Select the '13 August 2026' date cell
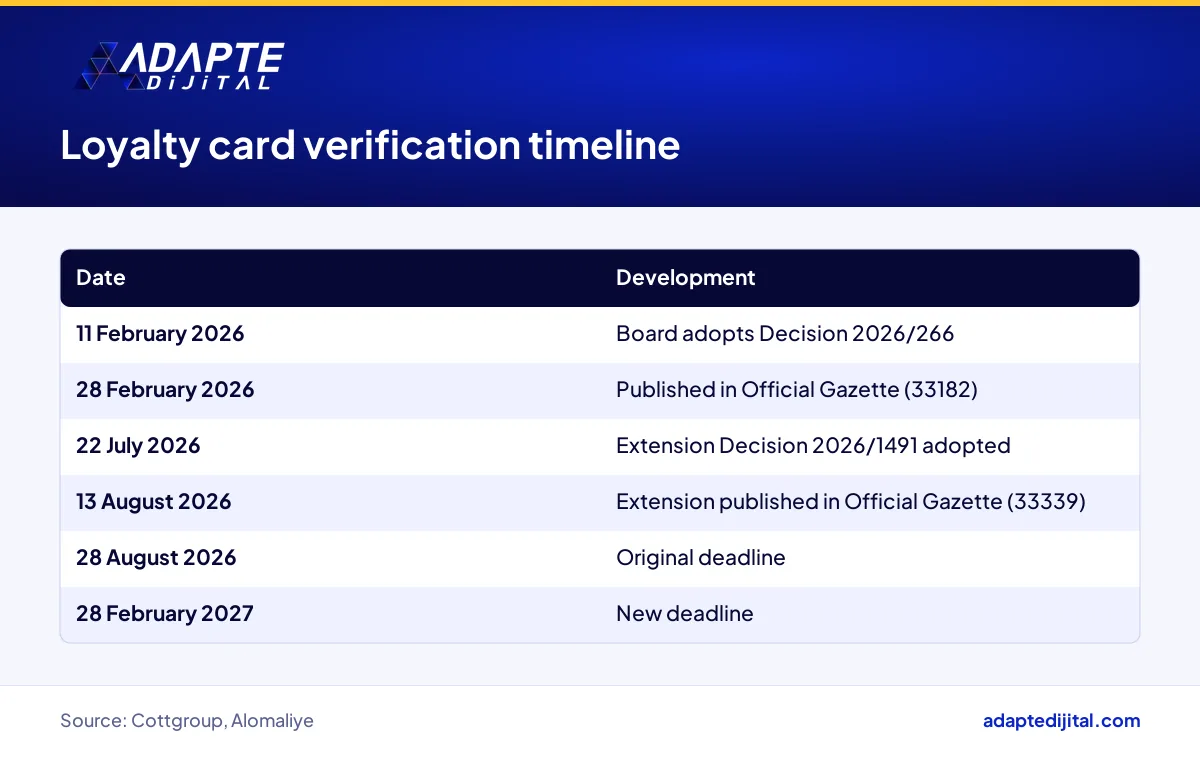Screen dimensions: 1200x771 coord(154,502)
